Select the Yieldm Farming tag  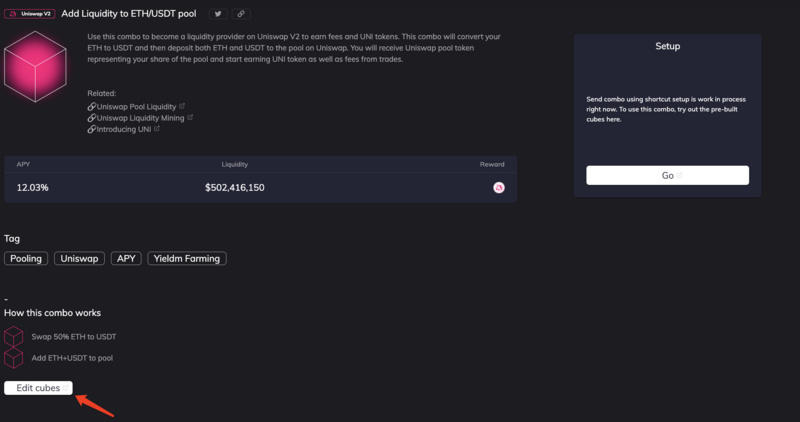(187, 258)
